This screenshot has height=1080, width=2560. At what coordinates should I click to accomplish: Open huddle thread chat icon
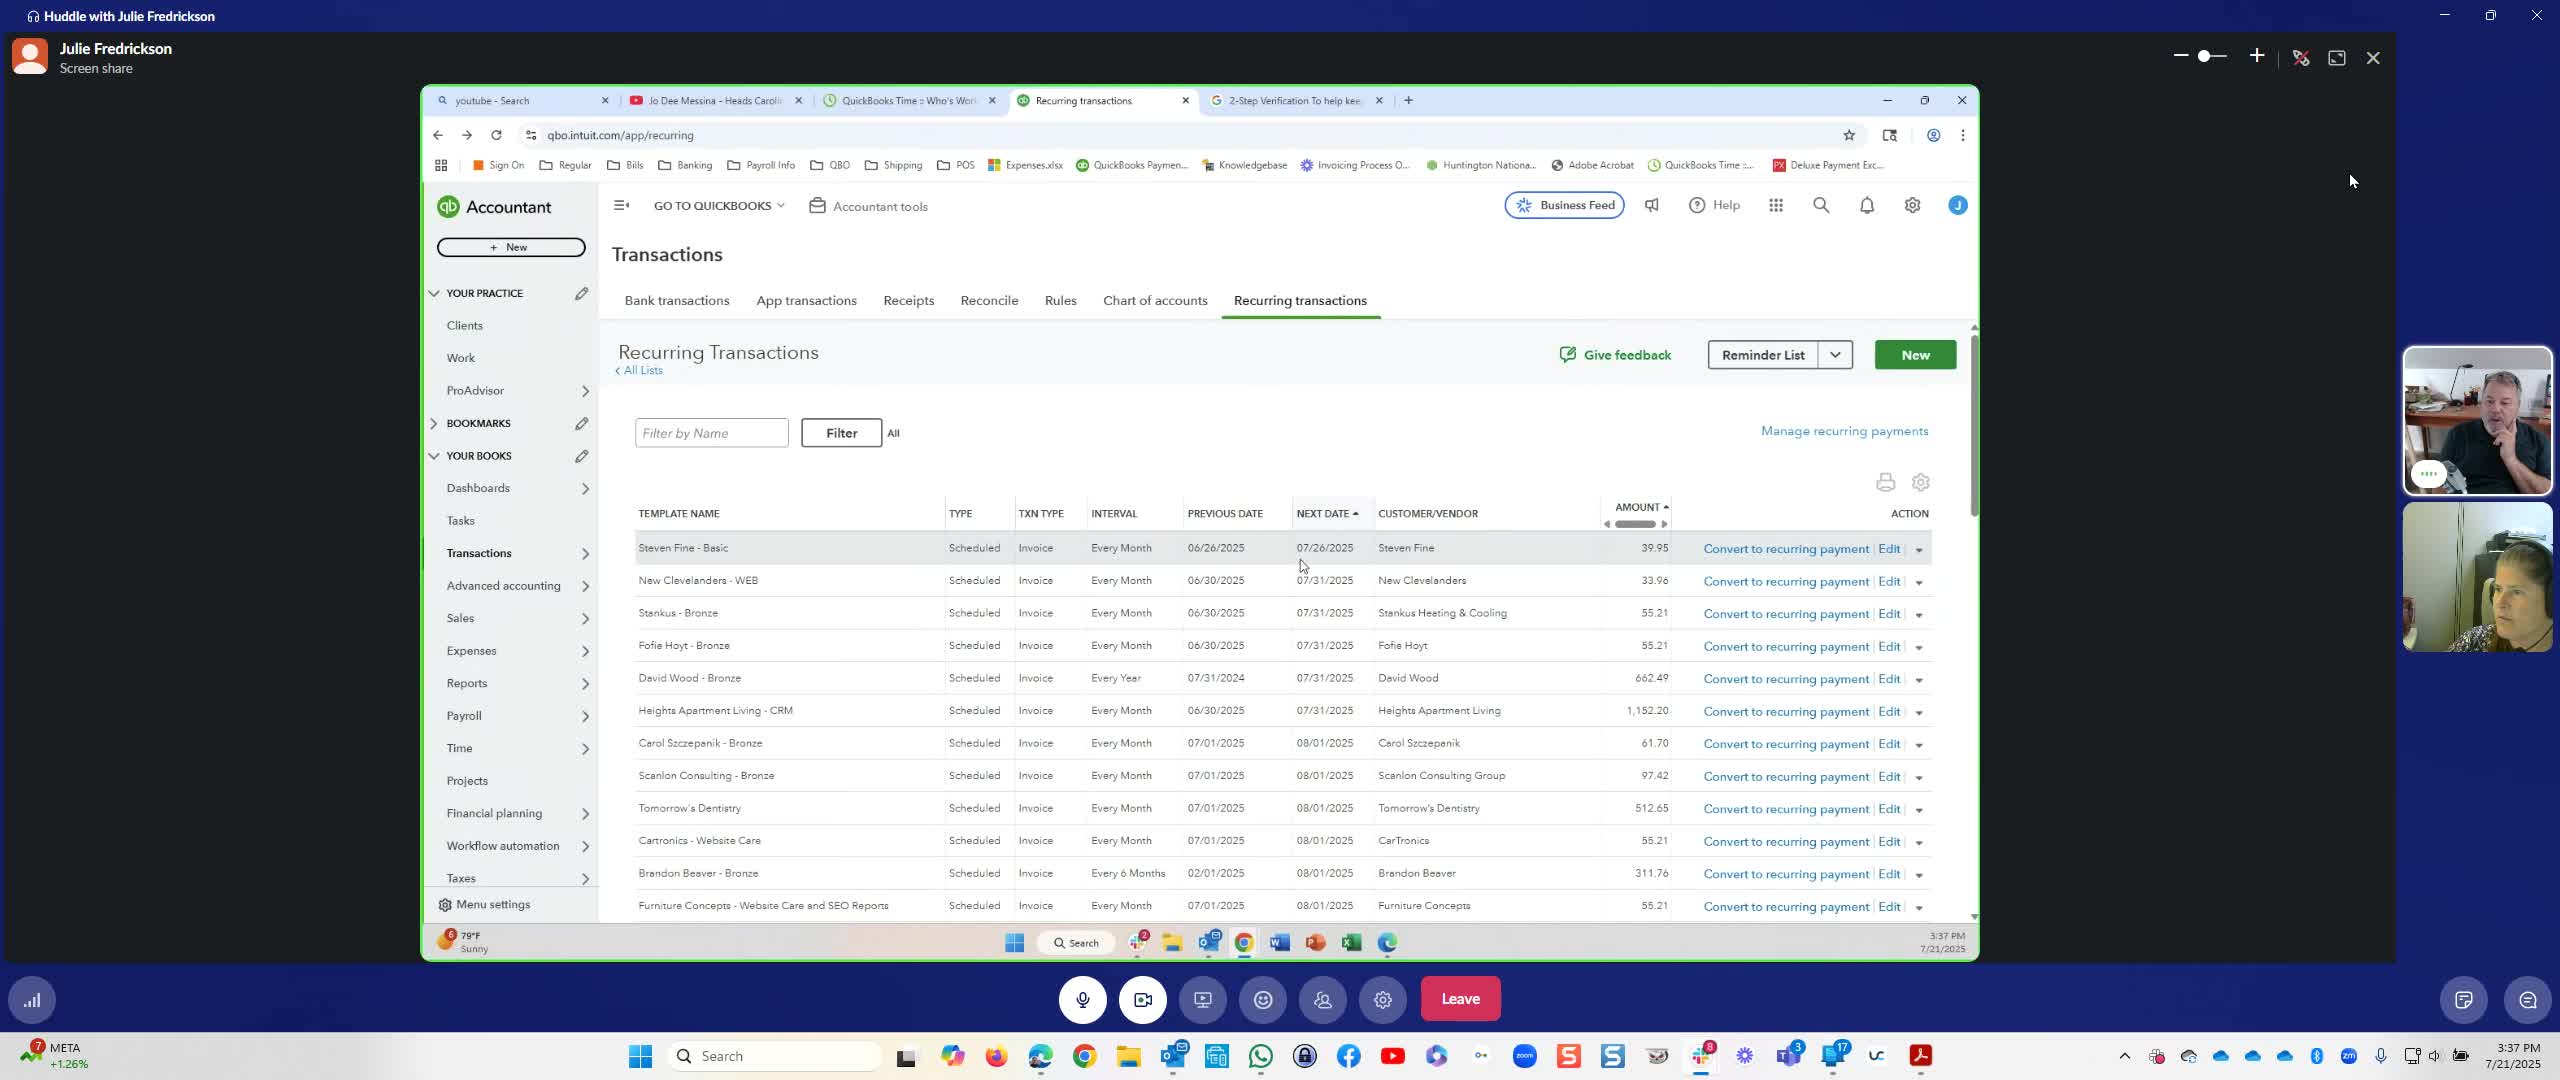click(2528, 1000)
